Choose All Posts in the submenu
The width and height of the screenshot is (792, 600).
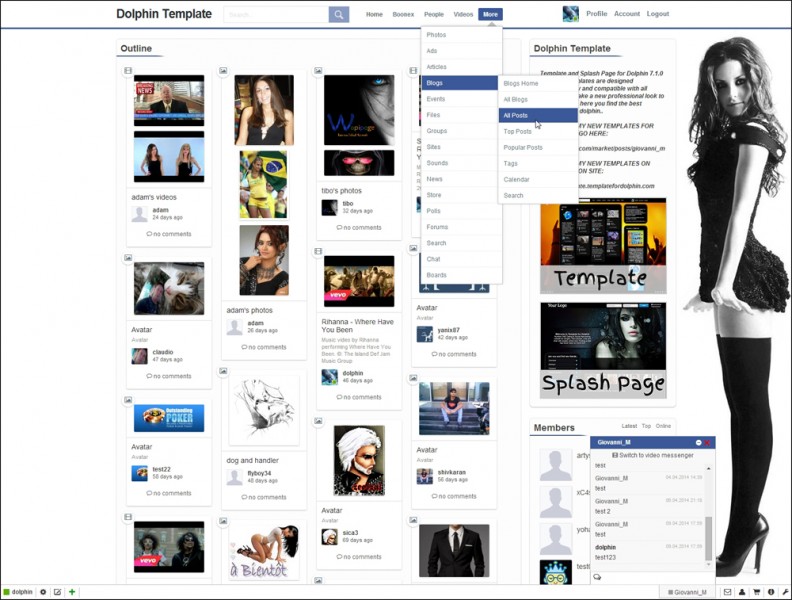coord(538,116)
